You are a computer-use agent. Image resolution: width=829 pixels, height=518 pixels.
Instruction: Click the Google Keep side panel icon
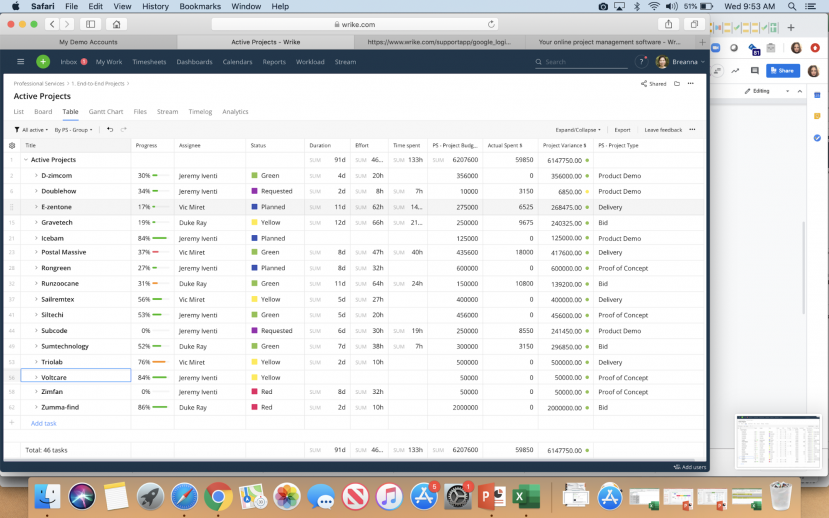pos(817,116)
